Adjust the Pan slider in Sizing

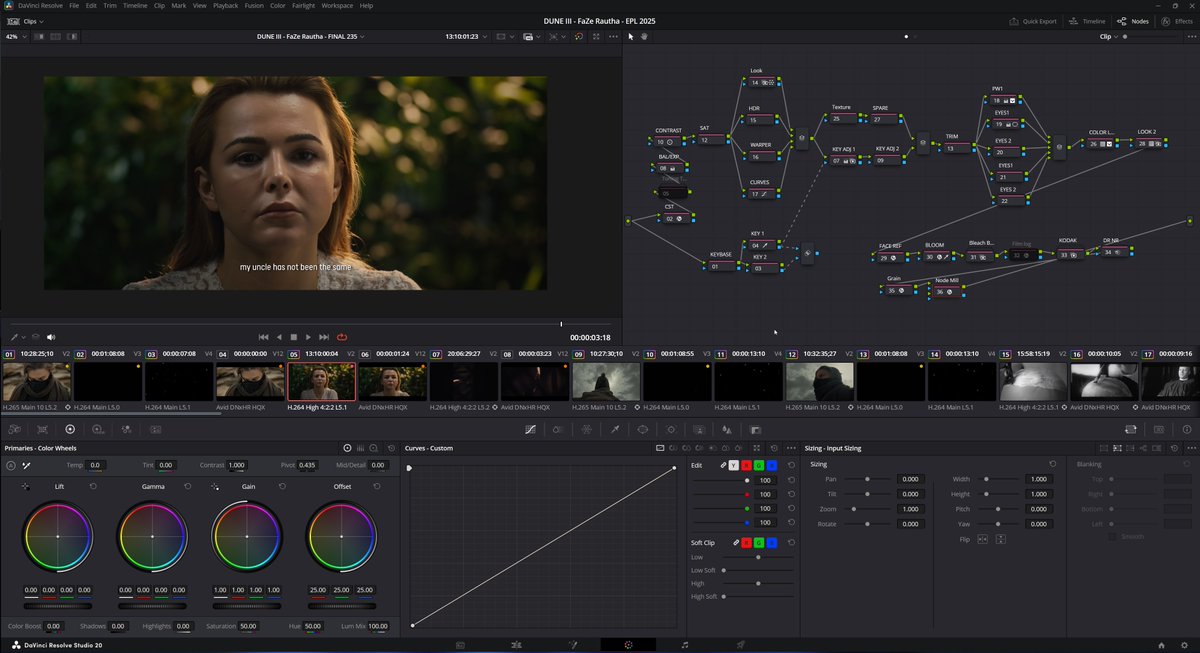[867, 479]
